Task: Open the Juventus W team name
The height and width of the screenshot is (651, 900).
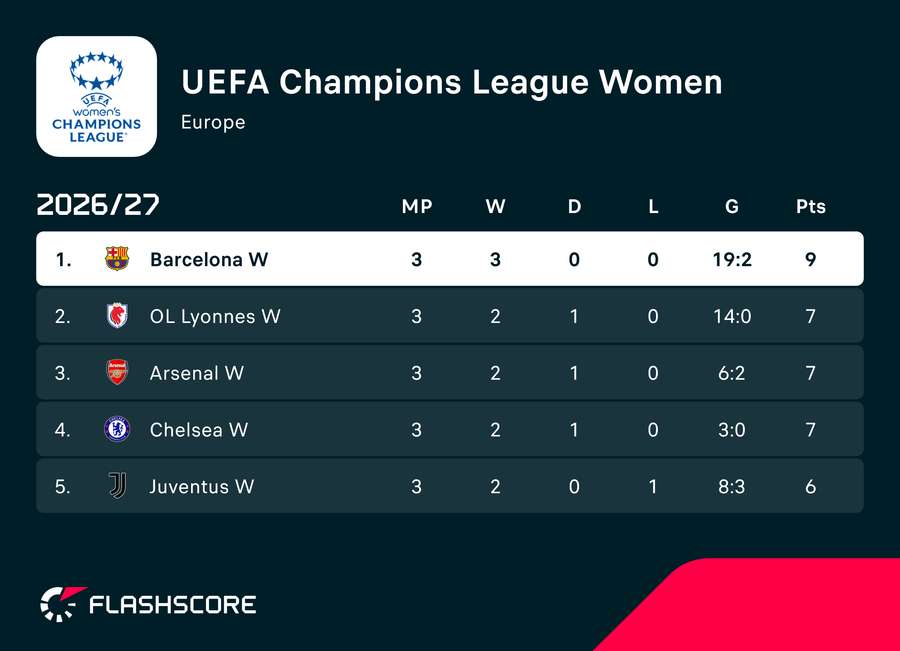Action: coord(201,487)
